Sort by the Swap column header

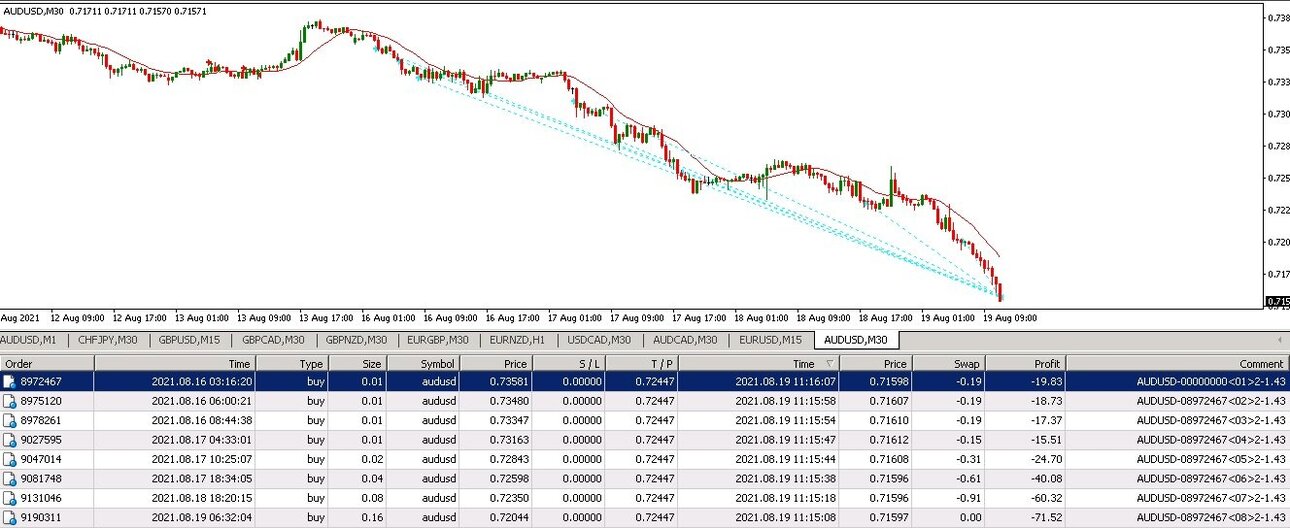click(948, 364)
